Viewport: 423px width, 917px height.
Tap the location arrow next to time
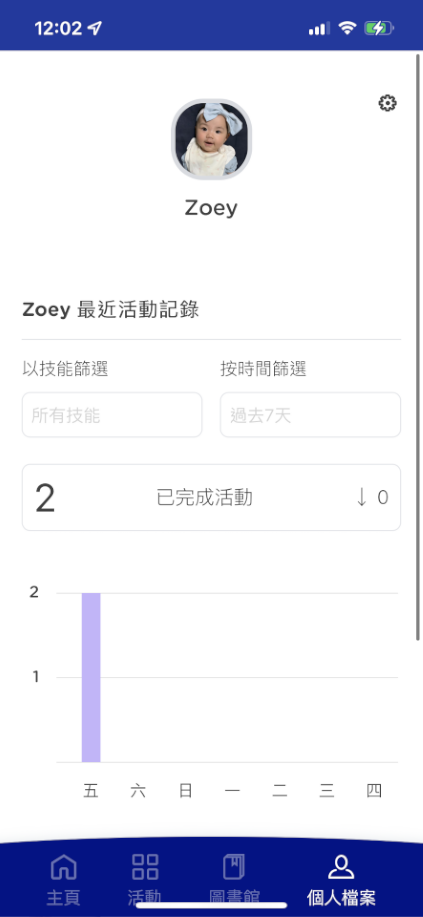pyautogui.click(x=95, y=28)
